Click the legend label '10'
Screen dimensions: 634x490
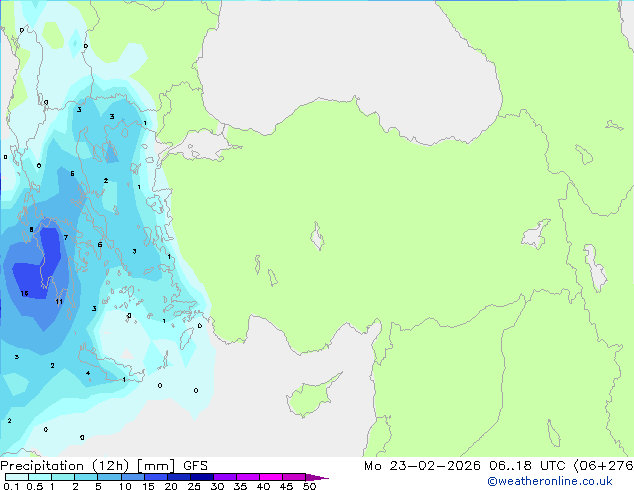coord(125,486)
